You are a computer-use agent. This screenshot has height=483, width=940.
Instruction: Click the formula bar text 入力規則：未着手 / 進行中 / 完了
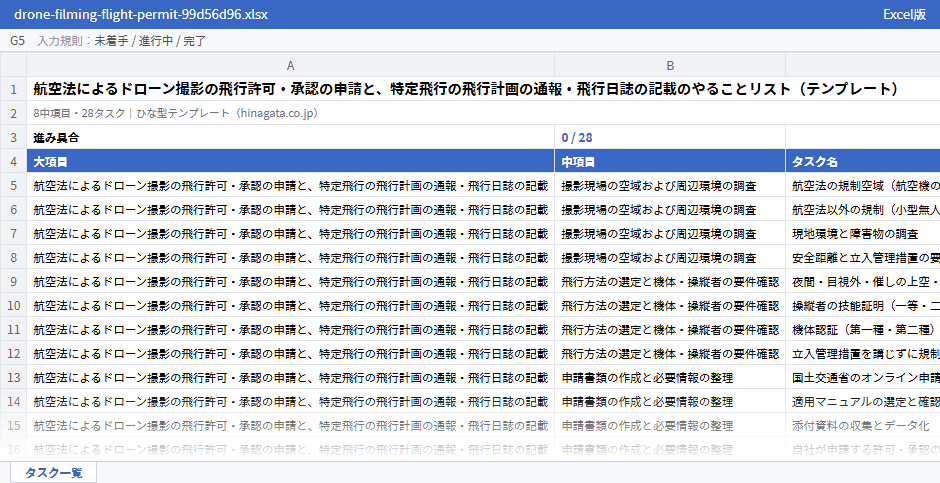click(x=122, y=41)
